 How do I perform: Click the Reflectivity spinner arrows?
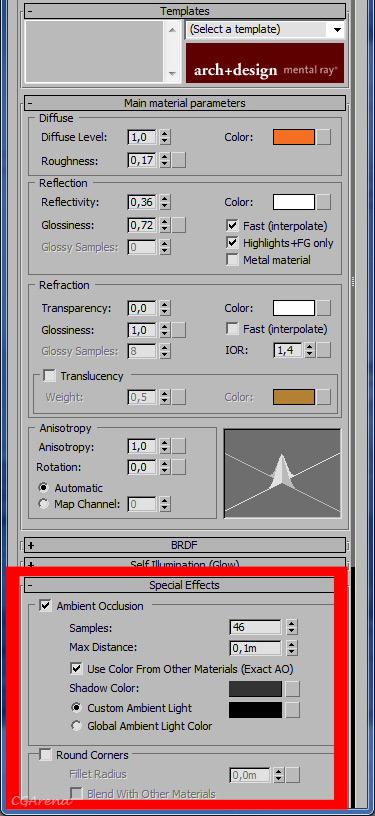click(164, 202)
